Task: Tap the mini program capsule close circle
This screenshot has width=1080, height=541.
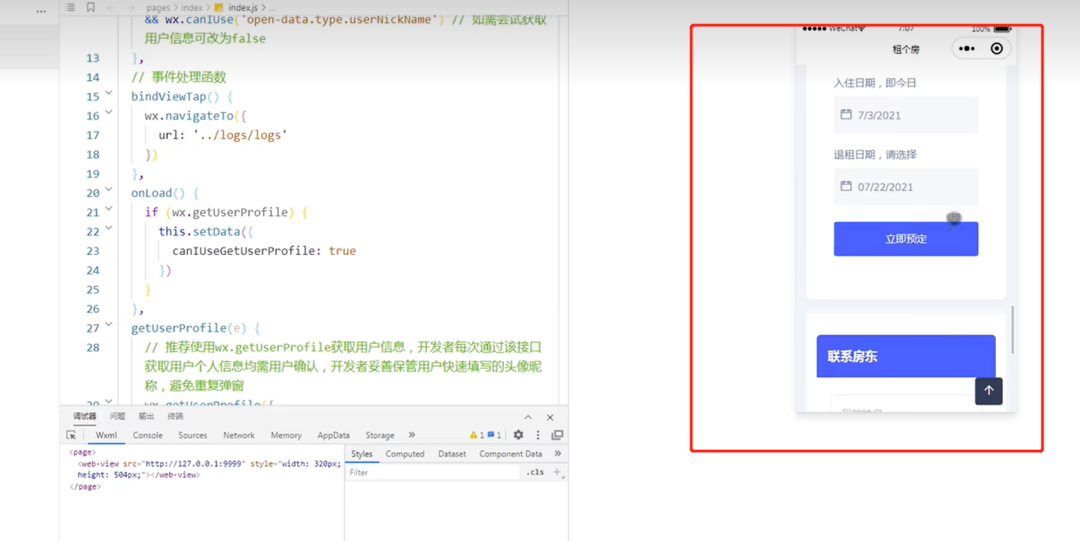Action: 997,48
